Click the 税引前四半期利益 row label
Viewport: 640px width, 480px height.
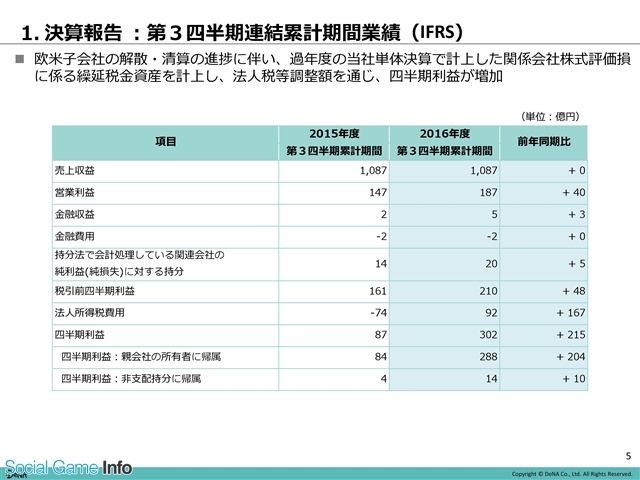pyautogui.click(x=95, y=291)
